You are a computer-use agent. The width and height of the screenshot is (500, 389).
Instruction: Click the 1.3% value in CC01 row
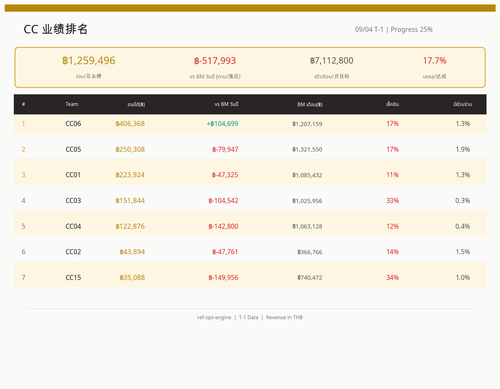pos(463,175)
